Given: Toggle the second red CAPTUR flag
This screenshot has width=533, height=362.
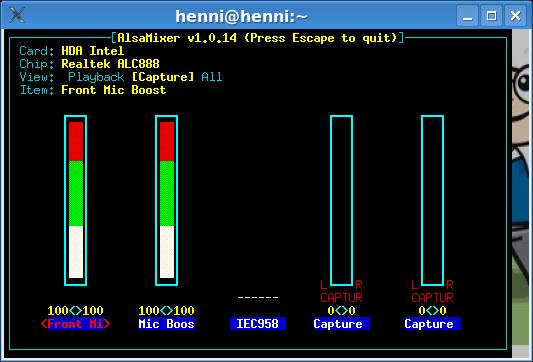Looking at the screenshot, I should [x=432, y=298].
